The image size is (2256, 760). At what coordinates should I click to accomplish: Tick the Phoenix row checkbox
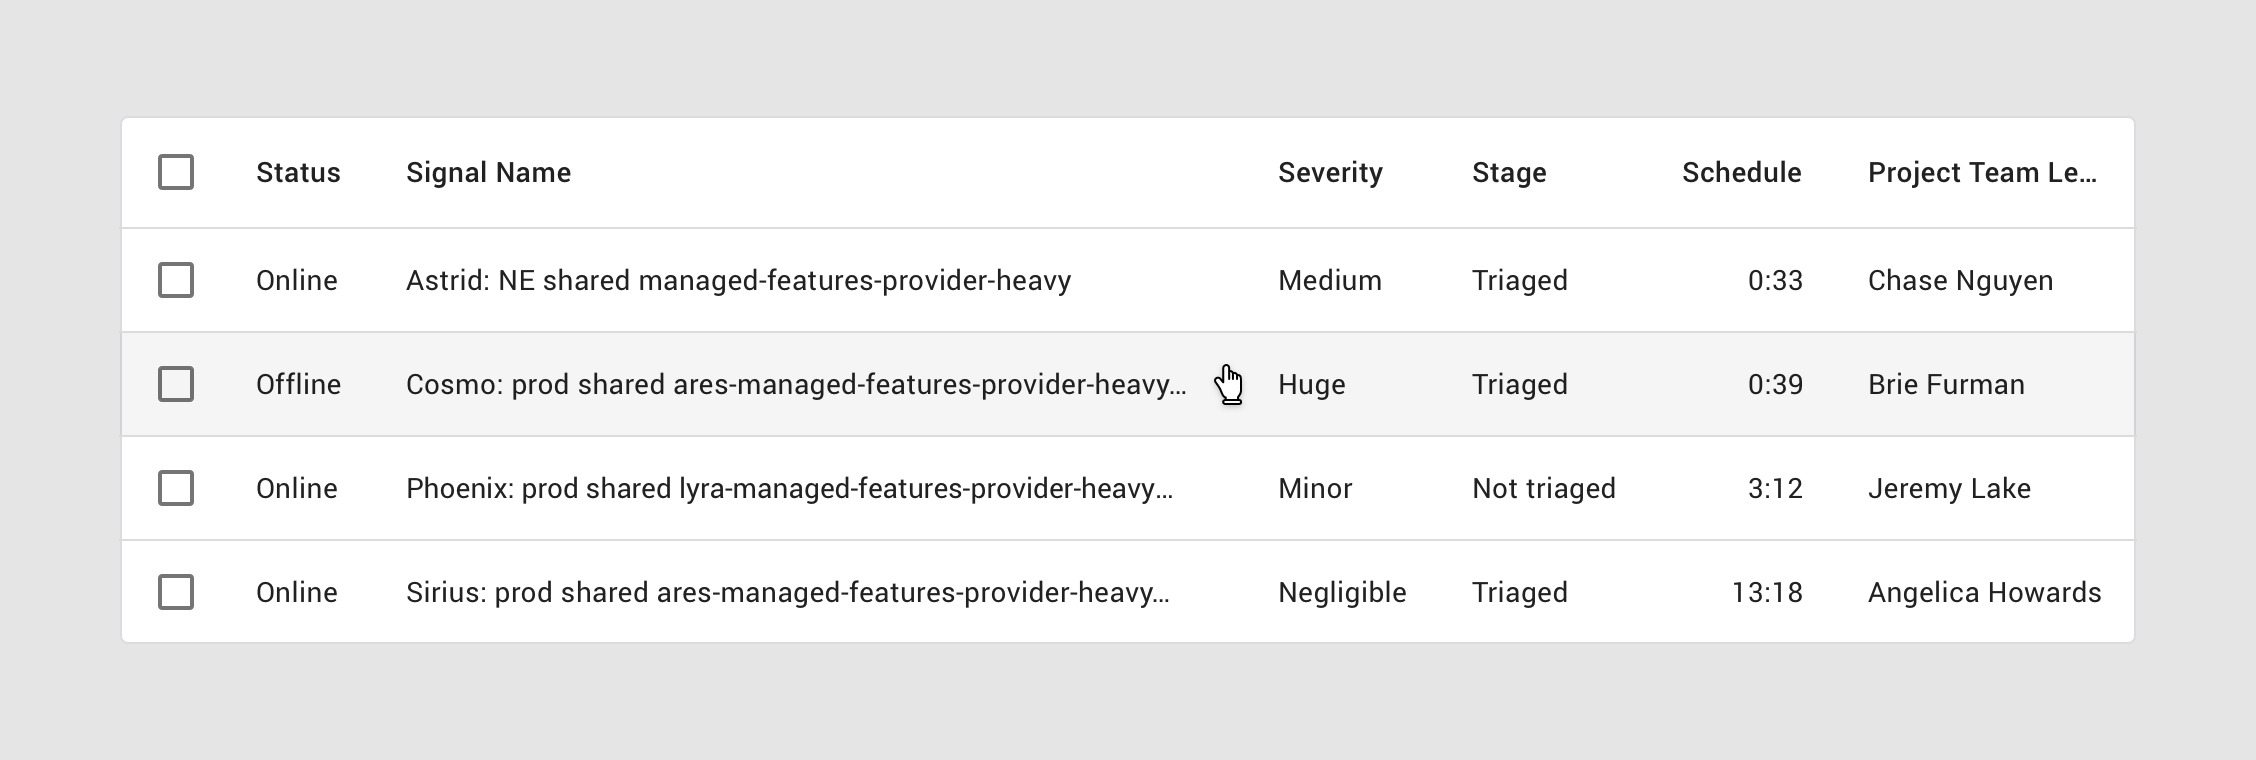click(176, 488)
